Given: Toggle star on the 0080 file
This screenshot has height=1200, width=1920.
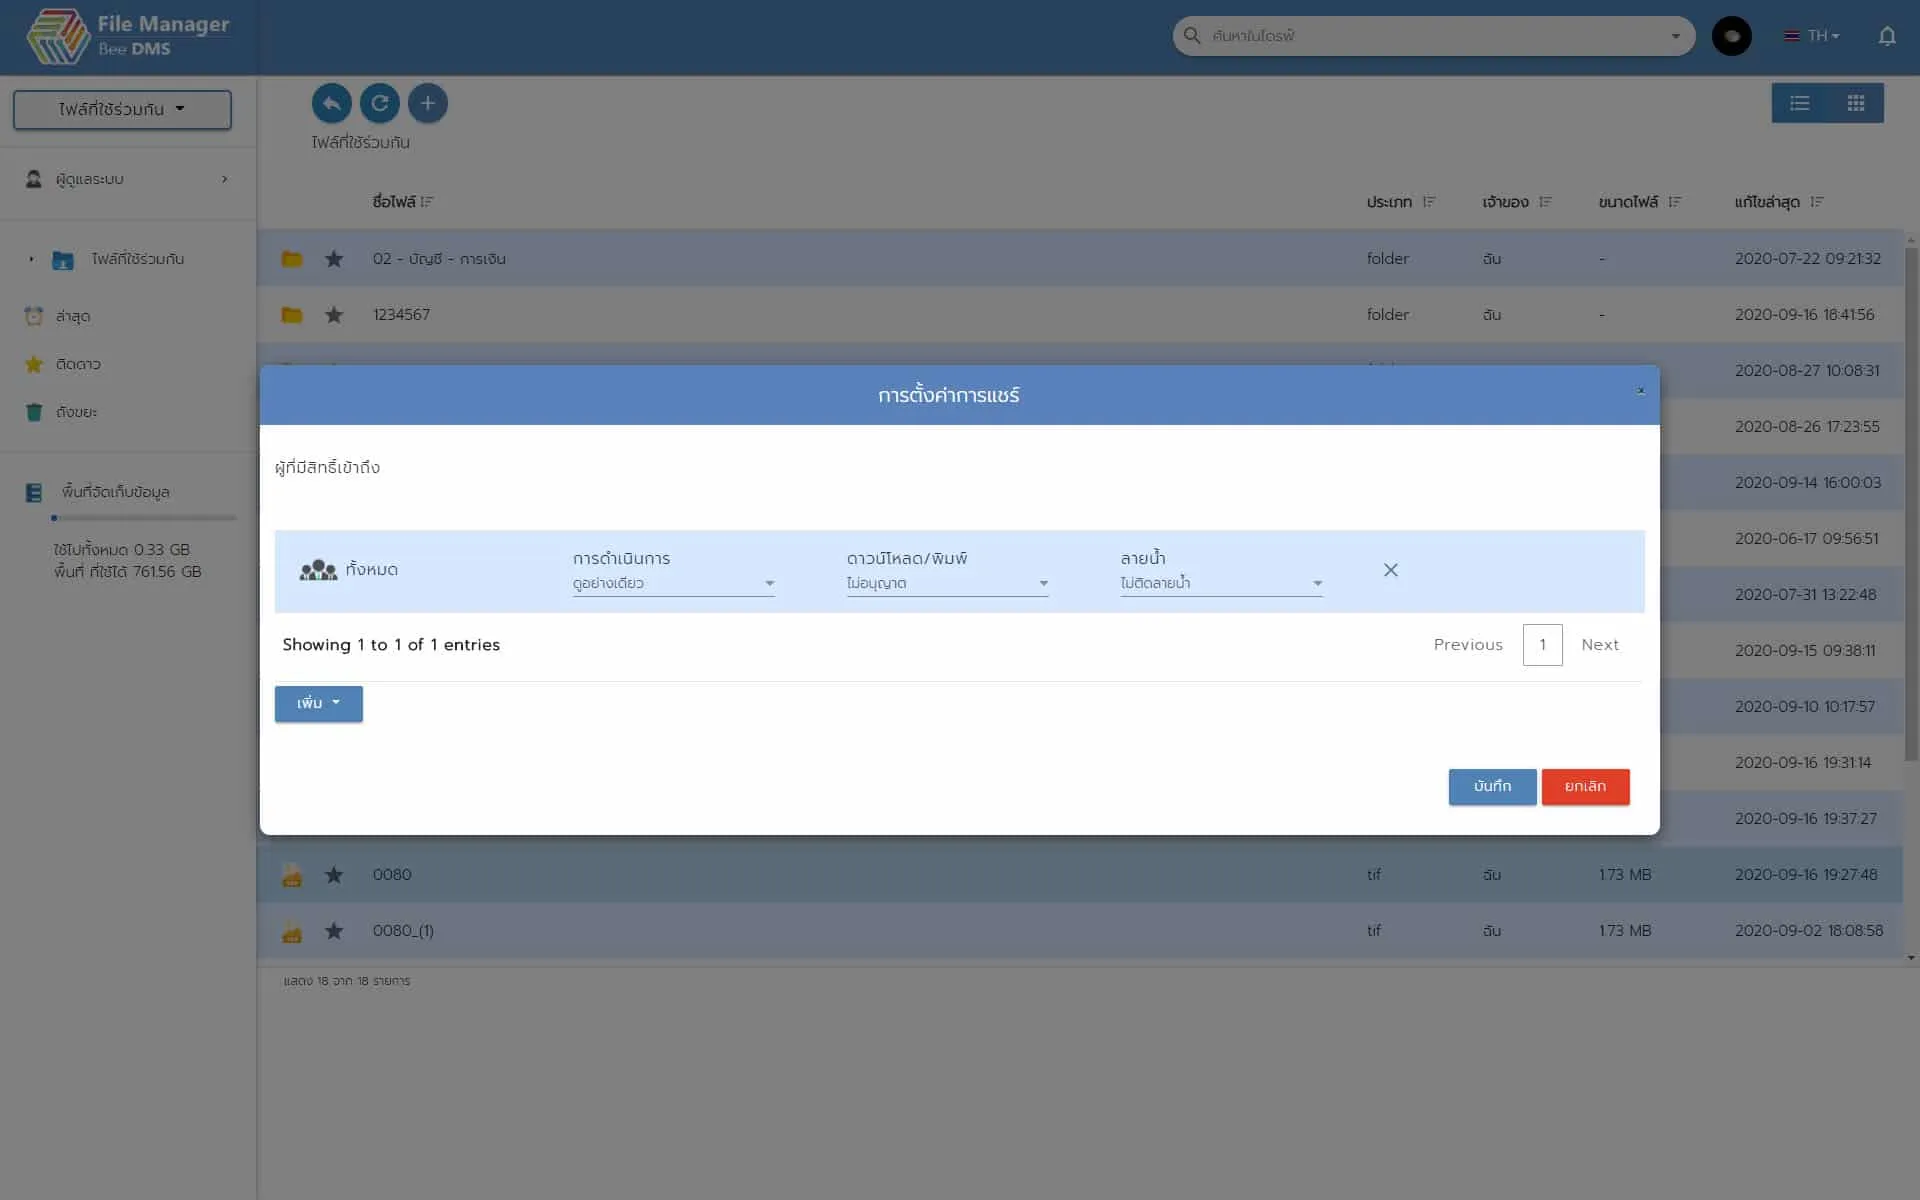Looking at the screenshot, I should [x=334, y=875].
